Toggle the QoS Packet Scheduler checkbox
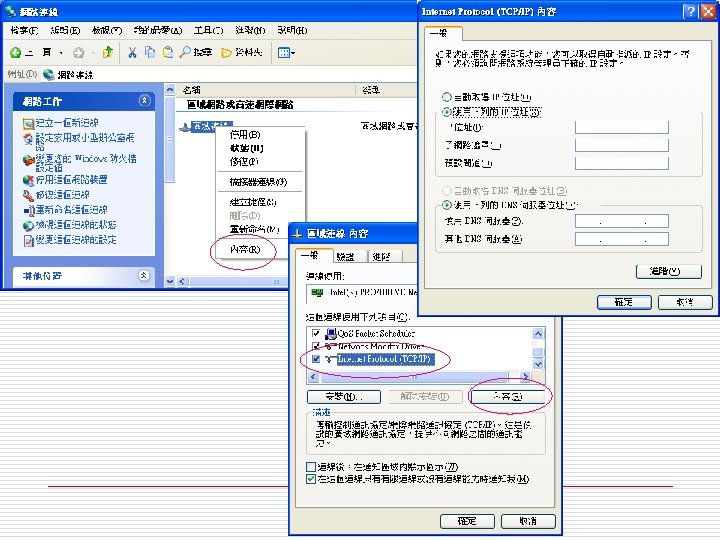720x540 pixels. click(316, 333)
